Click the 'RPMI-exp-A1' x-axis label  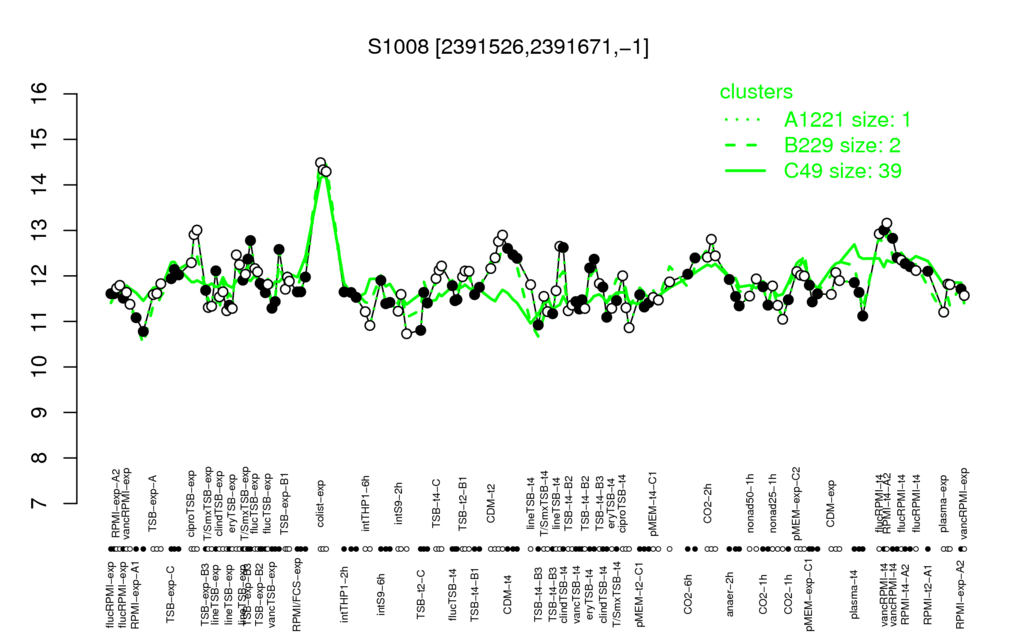click(134, 594)
